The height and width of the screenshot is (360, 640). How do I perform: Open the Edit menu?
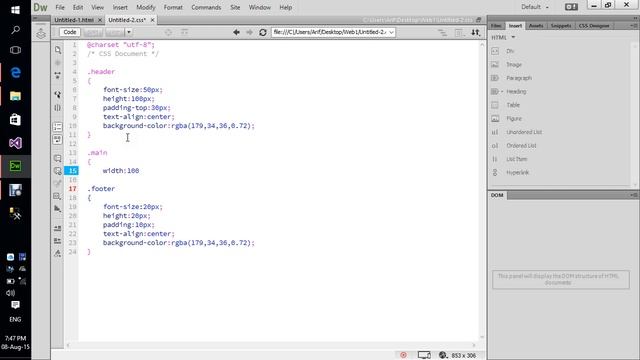click(x=78, y=7)
